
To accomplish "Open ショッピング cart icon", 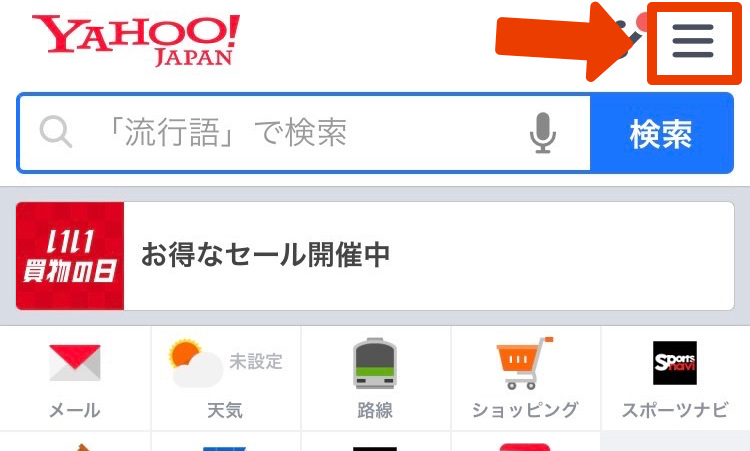I will [524, 363].
